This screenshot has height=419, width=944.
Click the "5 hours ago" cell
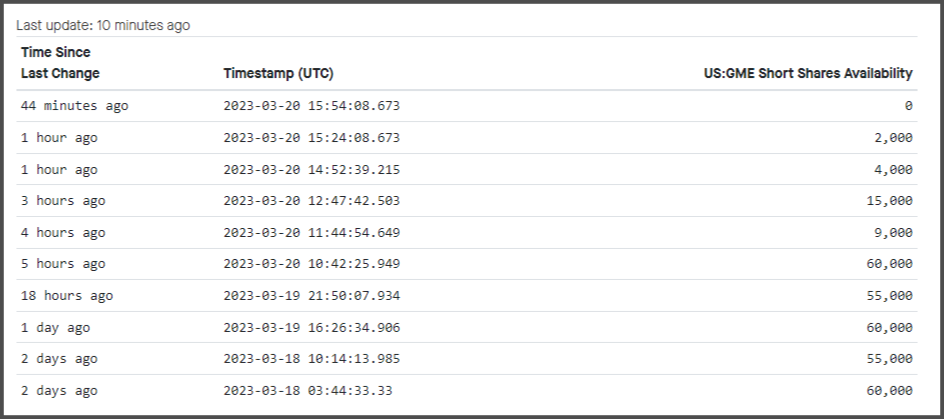pyautogui.click(x=62, y=265)
